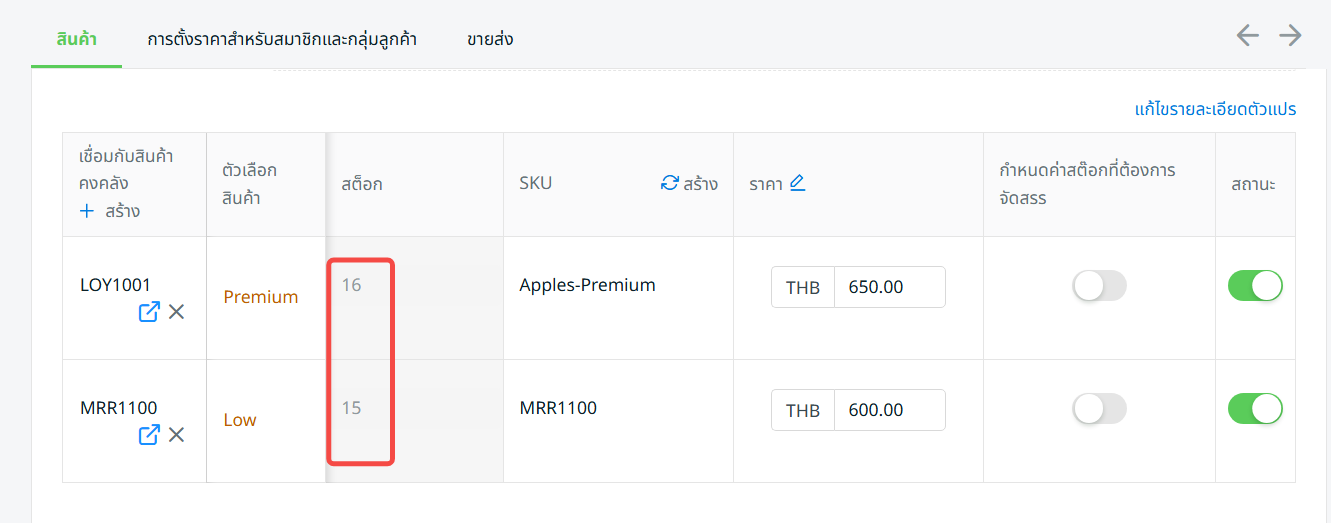Viewport: 1331px width, 523px height.
Task: Turn off status for Low variant
Action: point(1255,408)
